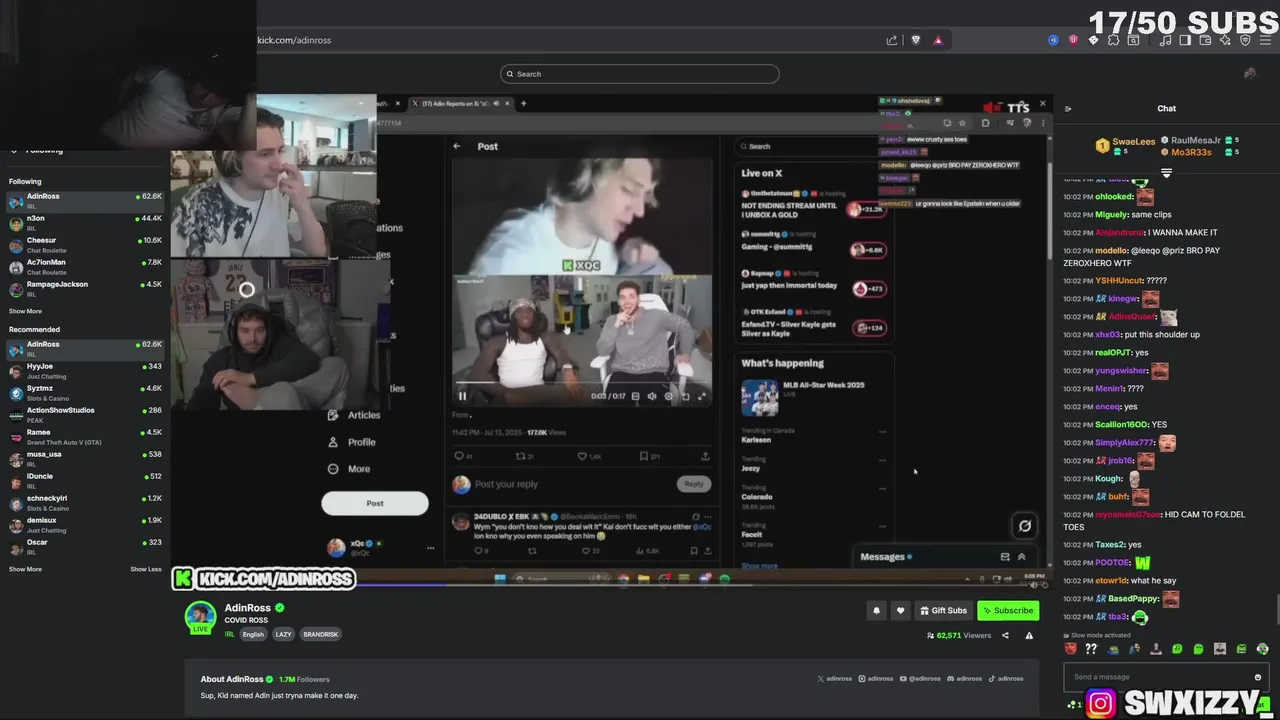Open ActionShowStudios in Recommended
This screenshot has width=1280, height=720.
point(85,415)
